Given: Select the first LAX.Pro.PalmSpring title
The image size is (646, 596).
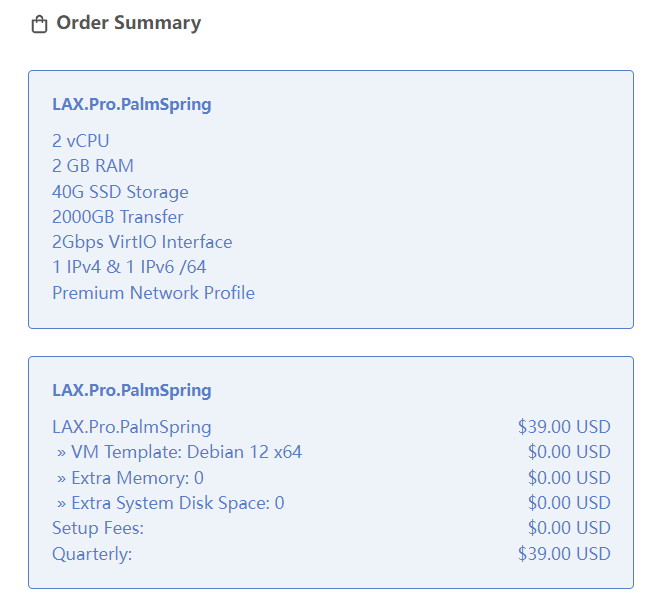Looking at the screenshot, I should (x=132, y=104).
